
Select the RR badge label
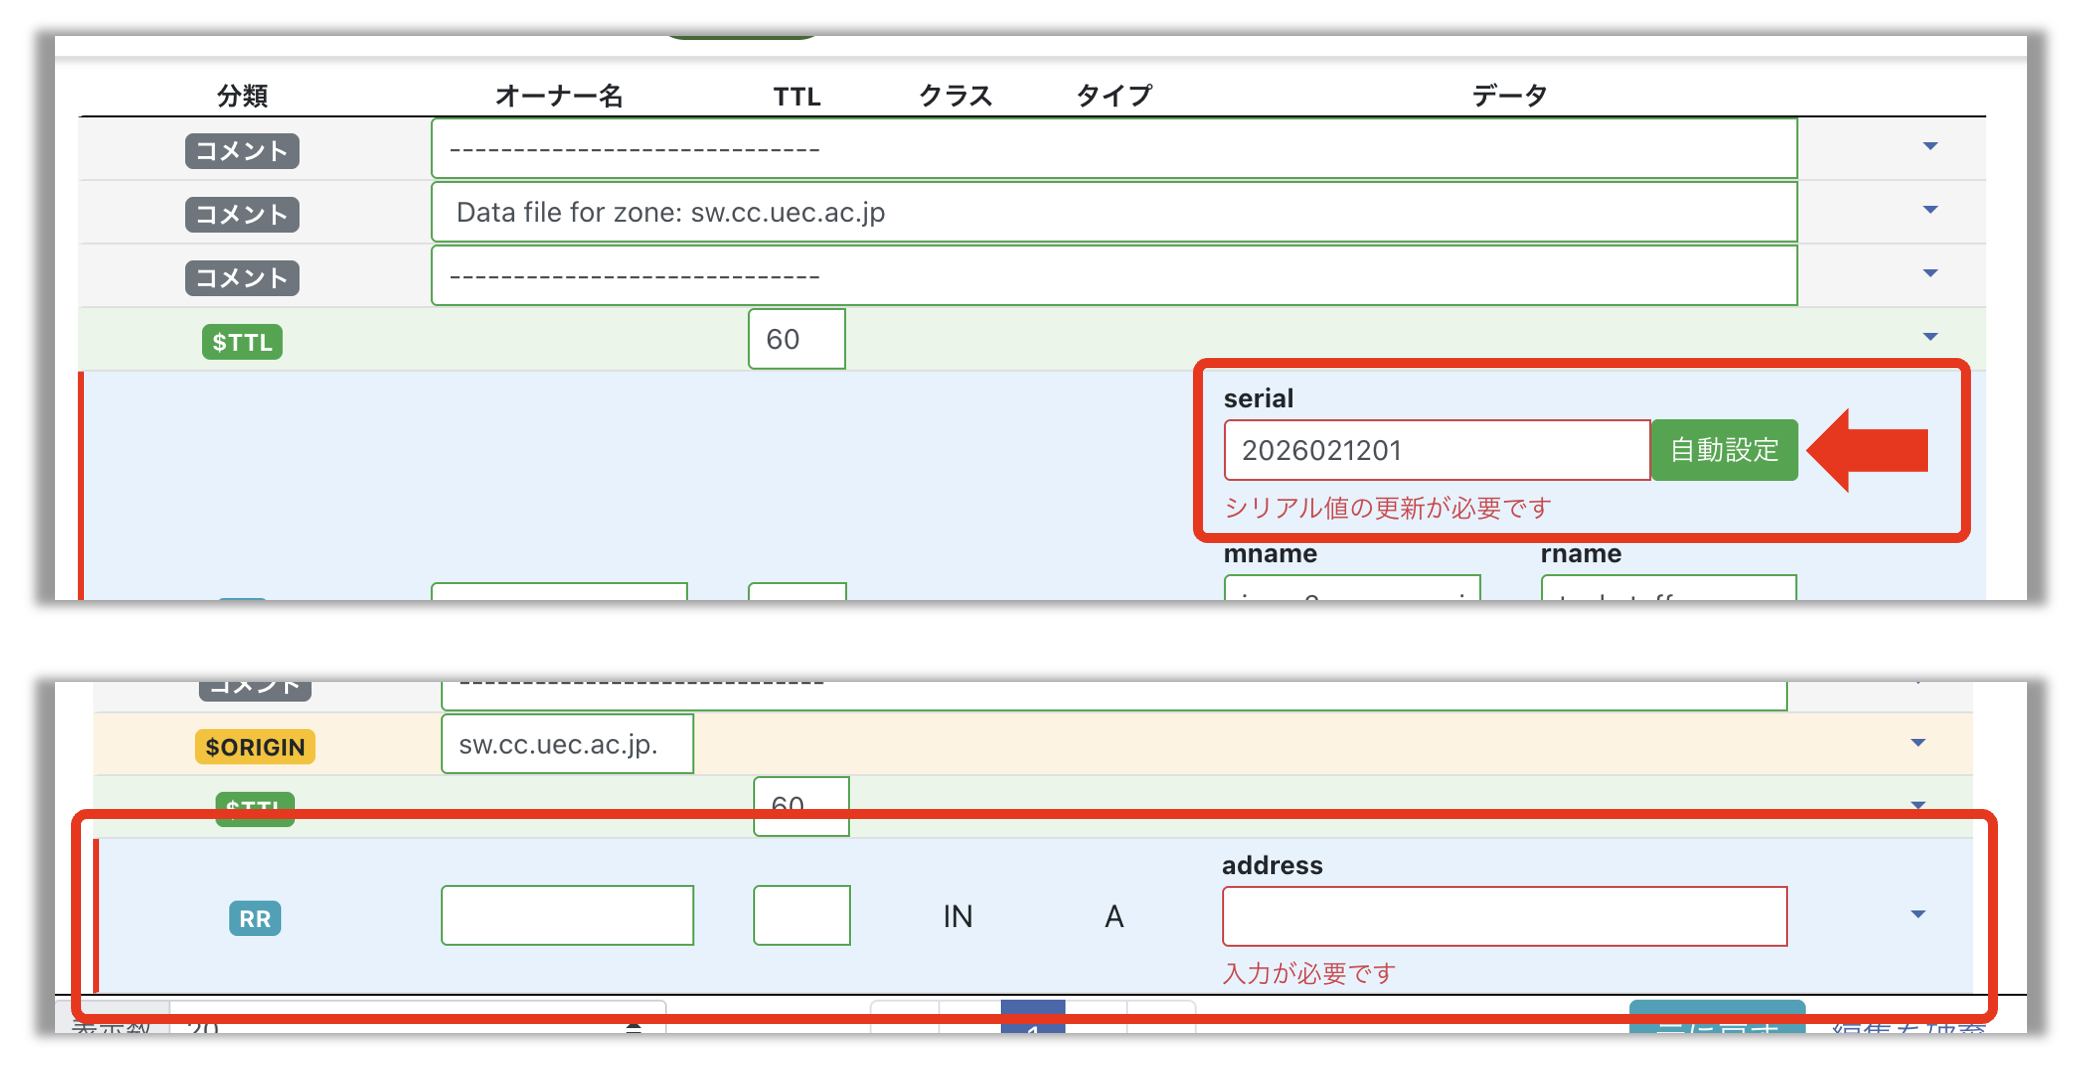pyautogui.click(x=255, y=918)
